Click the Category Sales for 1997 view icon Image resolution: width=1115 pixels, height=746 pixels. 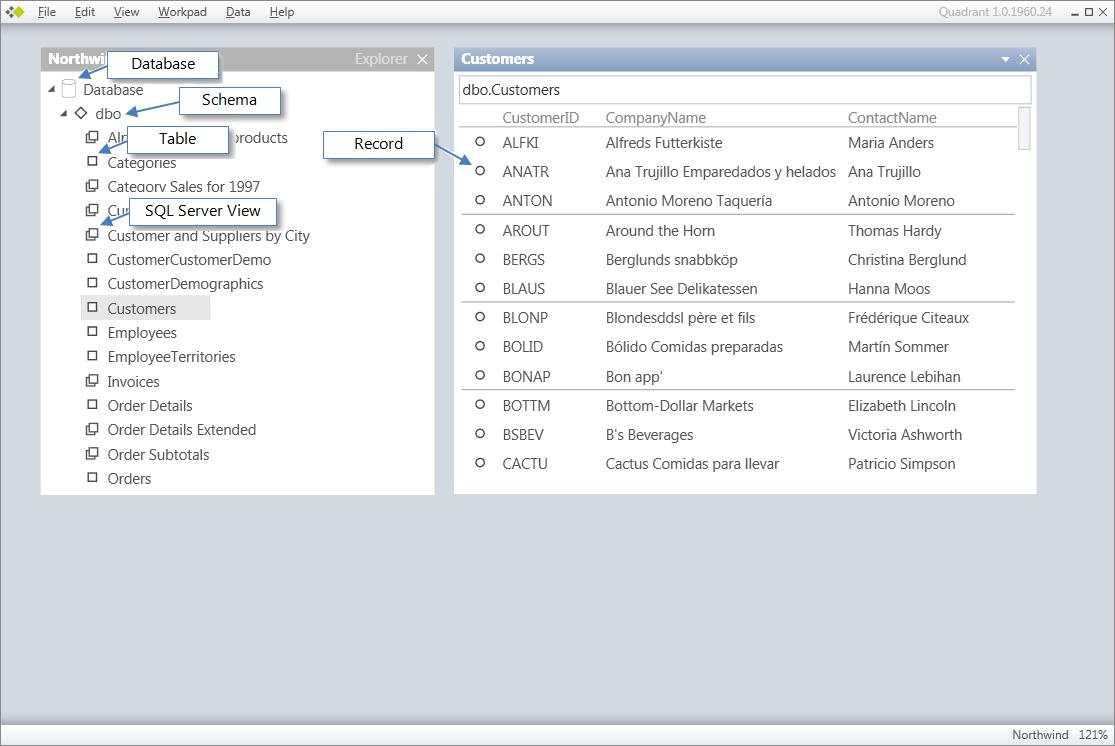92,186
